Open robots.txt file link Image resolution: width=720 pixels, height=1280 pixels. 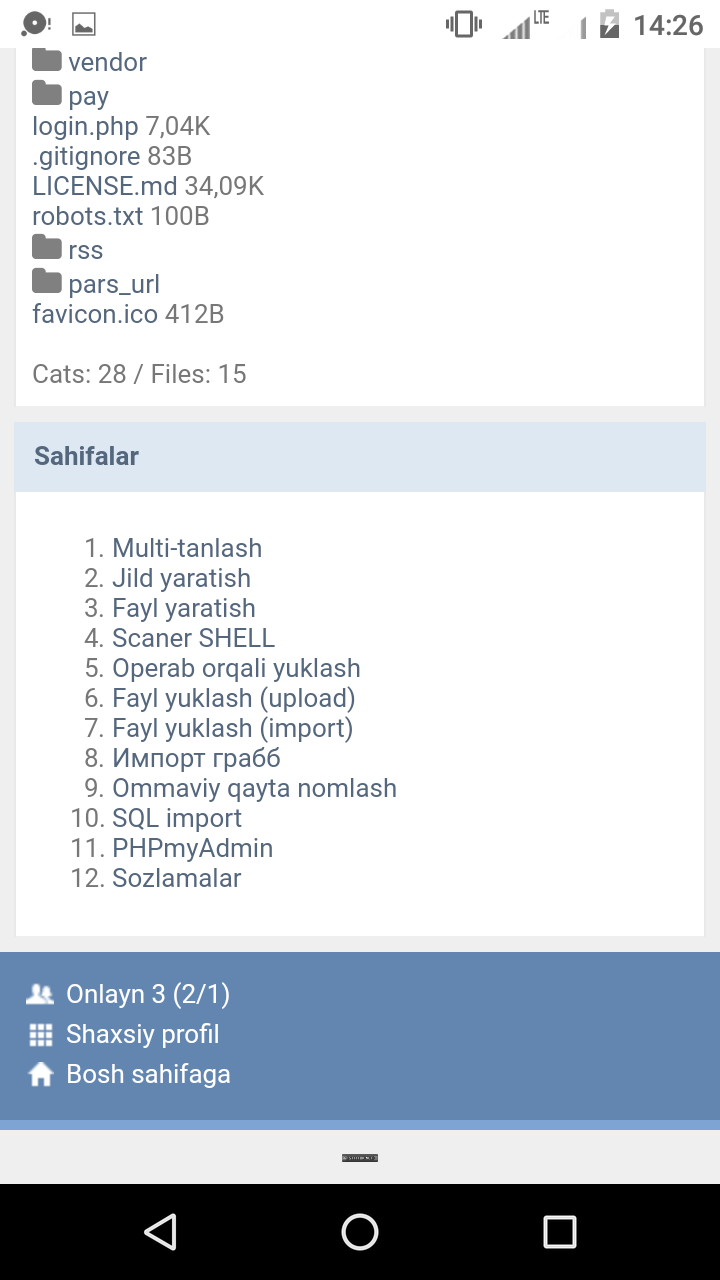[x=88, y=216]
